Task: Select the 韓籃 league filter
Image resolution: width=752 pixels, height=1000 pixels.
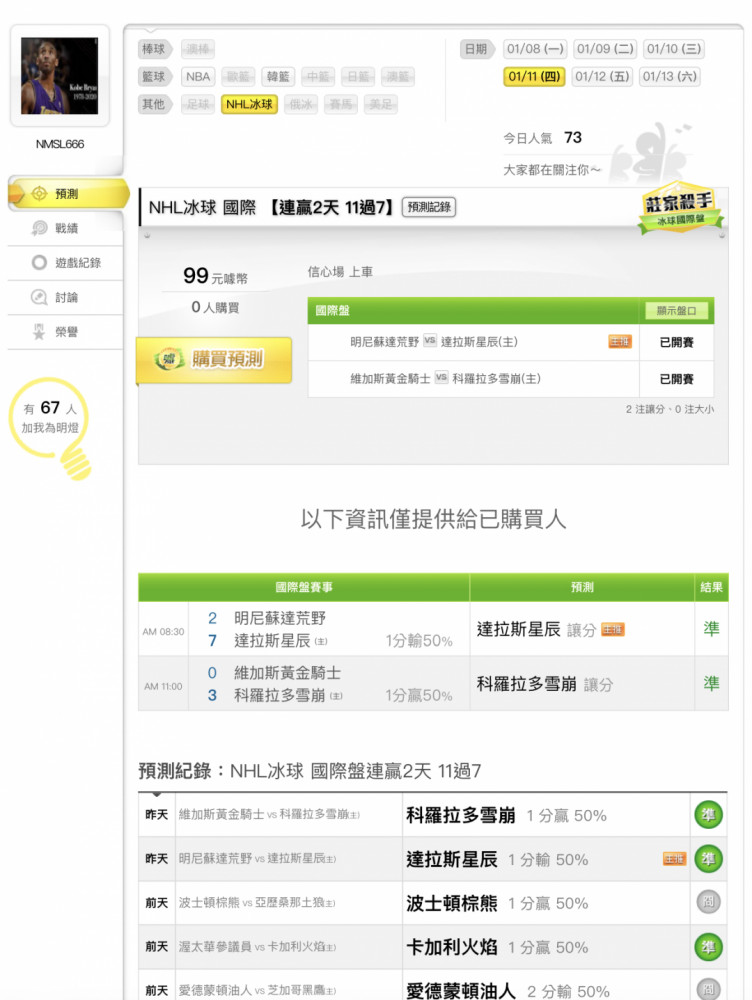Action: (x=278, y=77)
